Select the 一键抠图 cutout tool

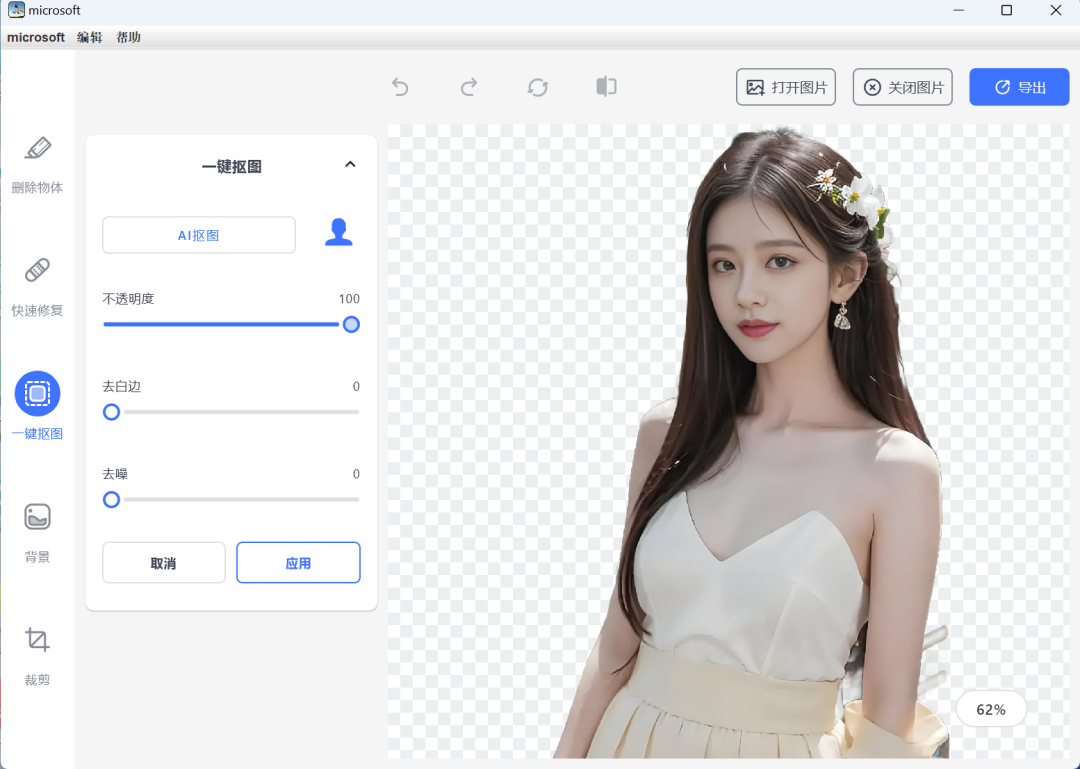[37, 405]
